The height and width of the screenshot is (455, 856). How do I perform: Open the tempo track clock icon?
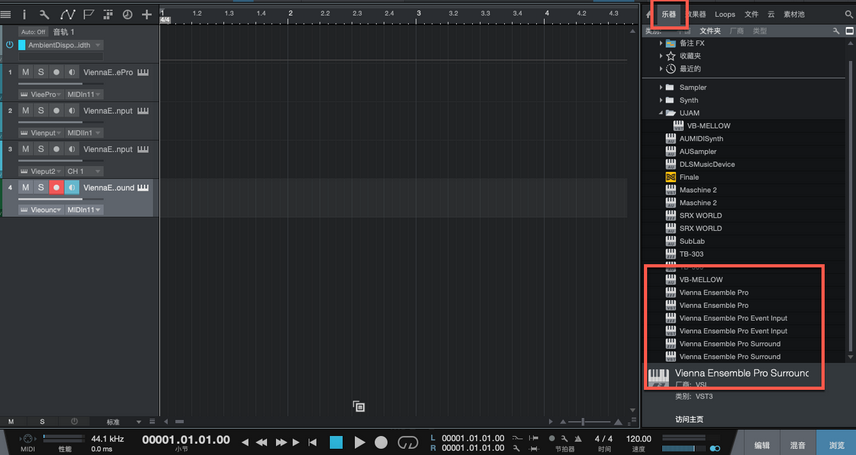point(127,15)
